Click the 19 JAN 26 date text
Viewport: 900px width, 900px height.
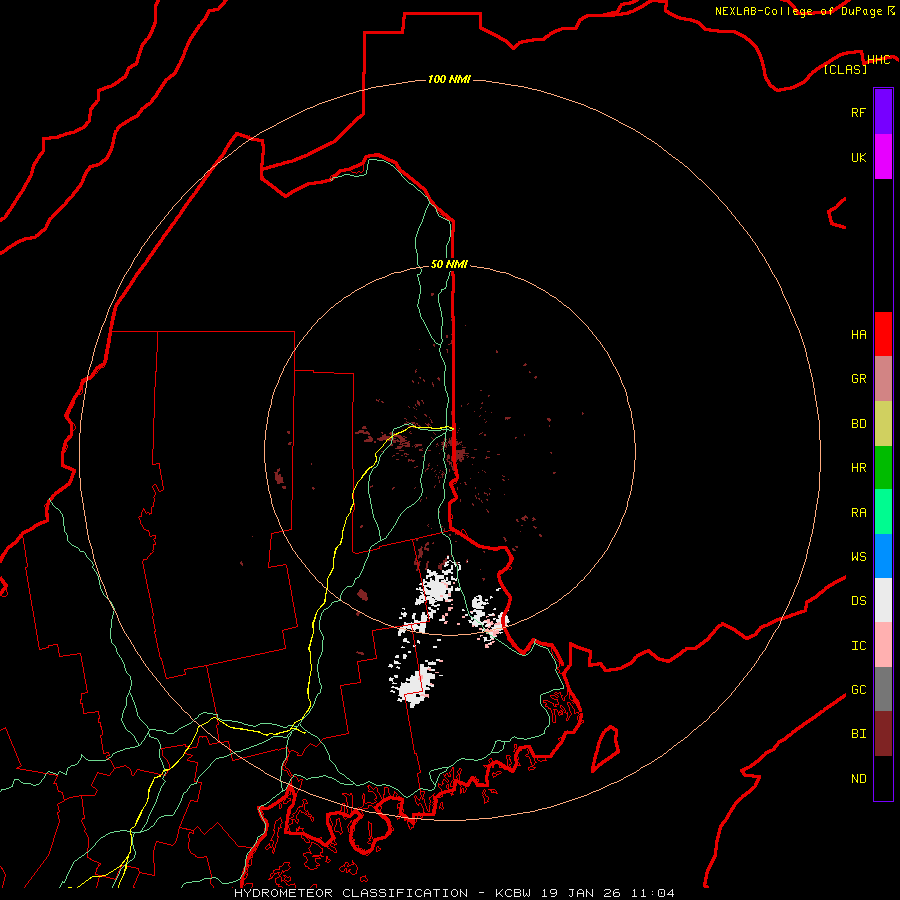coord(581,893)
